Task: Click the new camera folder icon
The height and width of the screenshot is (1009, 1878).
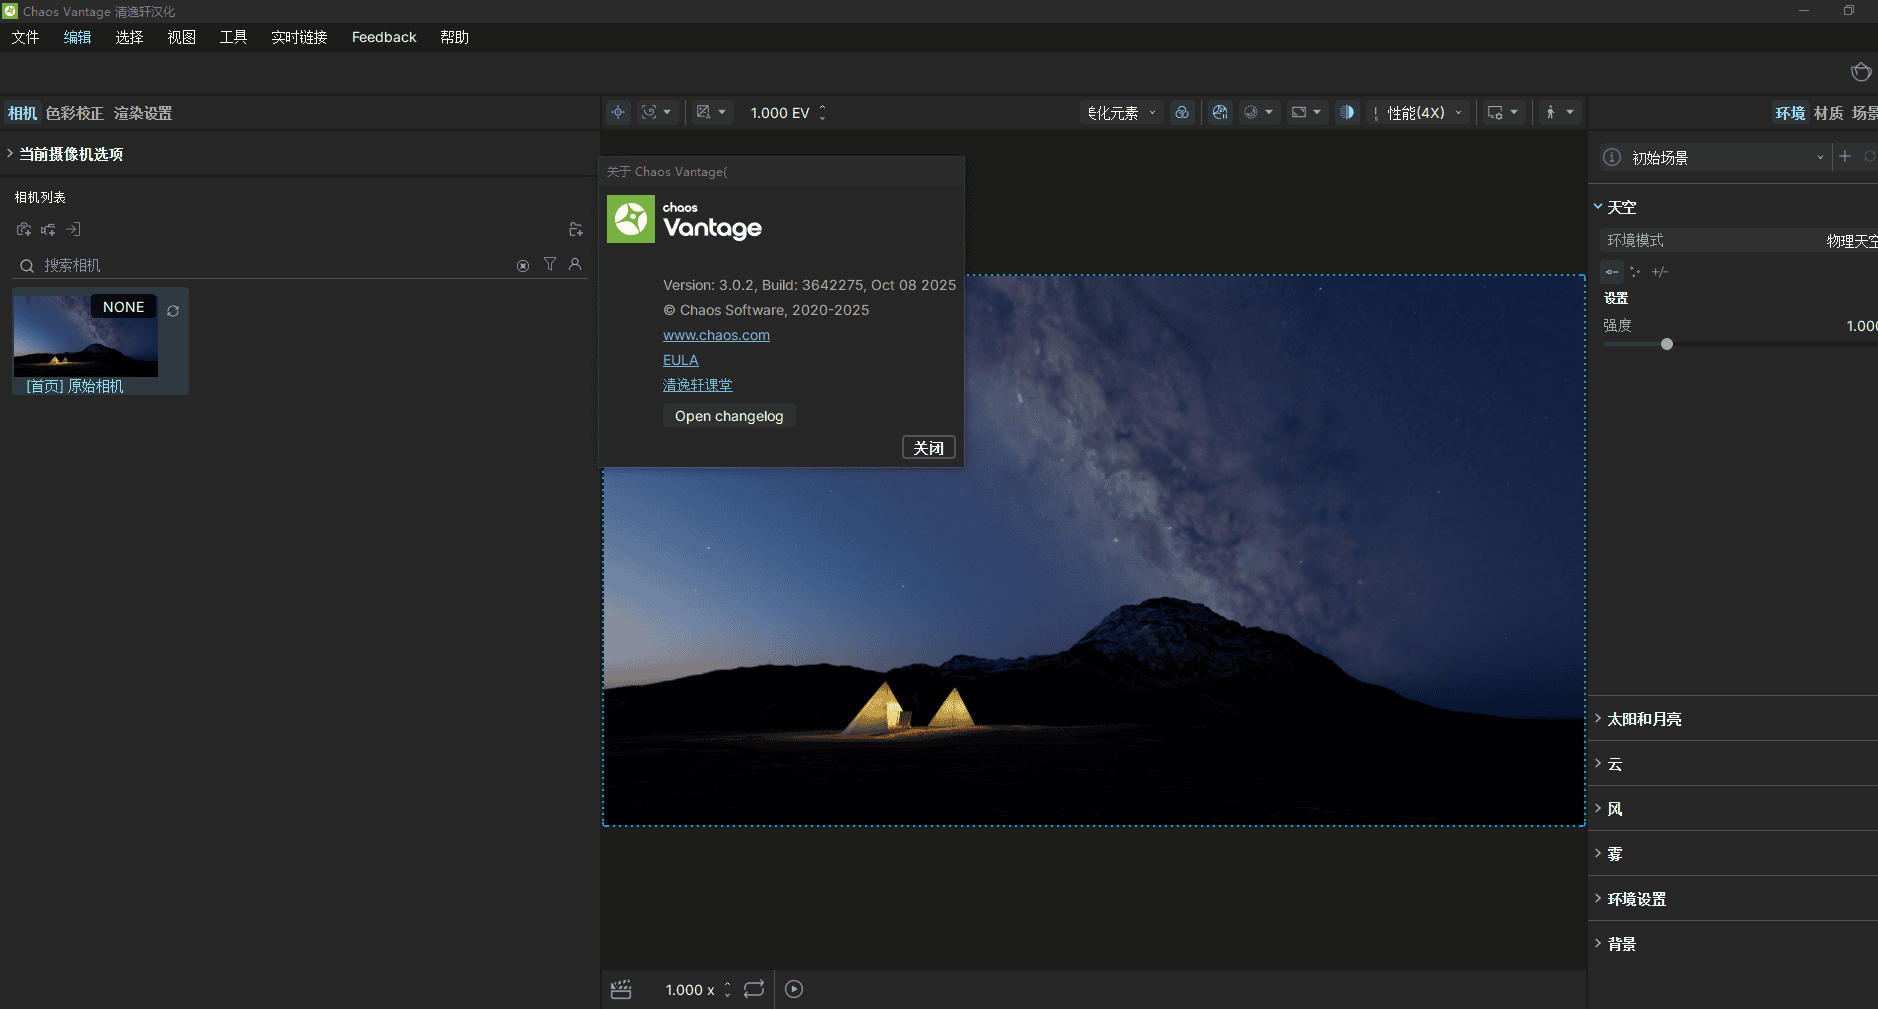Action: point(575,230)
